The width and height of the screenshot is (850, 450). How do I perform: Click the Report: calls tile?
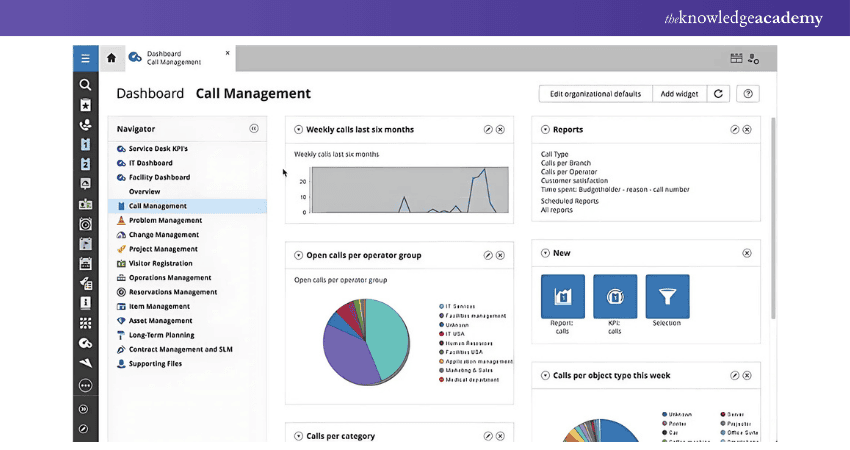point(562,297)
